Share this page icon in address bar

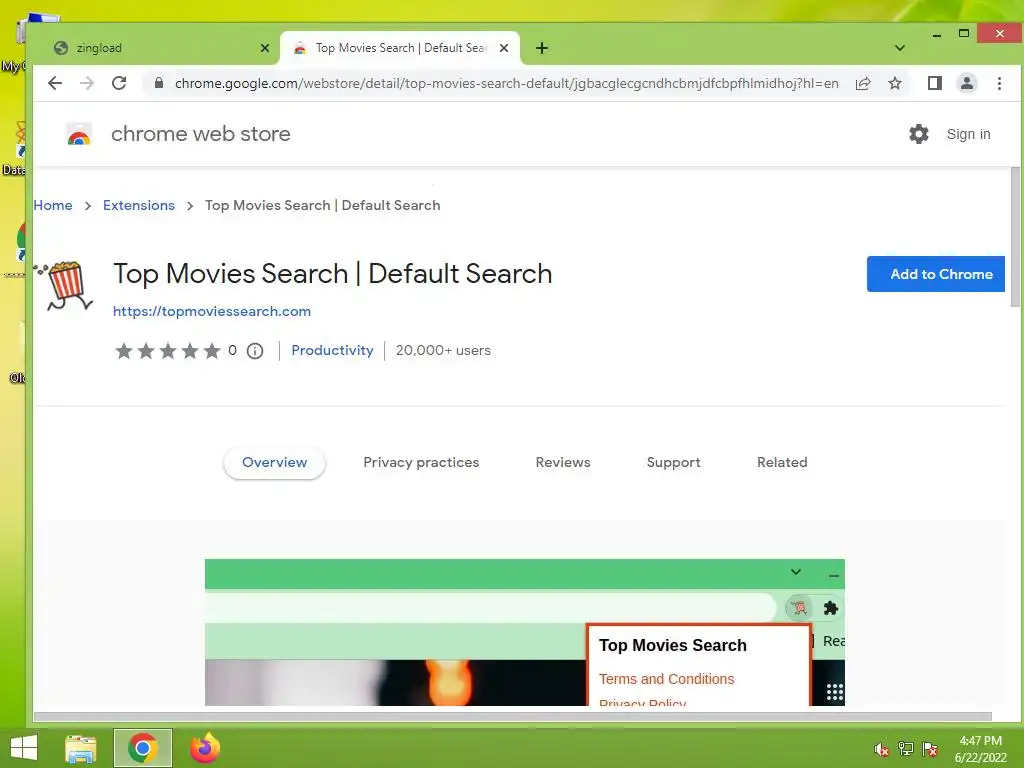point(863,83)
